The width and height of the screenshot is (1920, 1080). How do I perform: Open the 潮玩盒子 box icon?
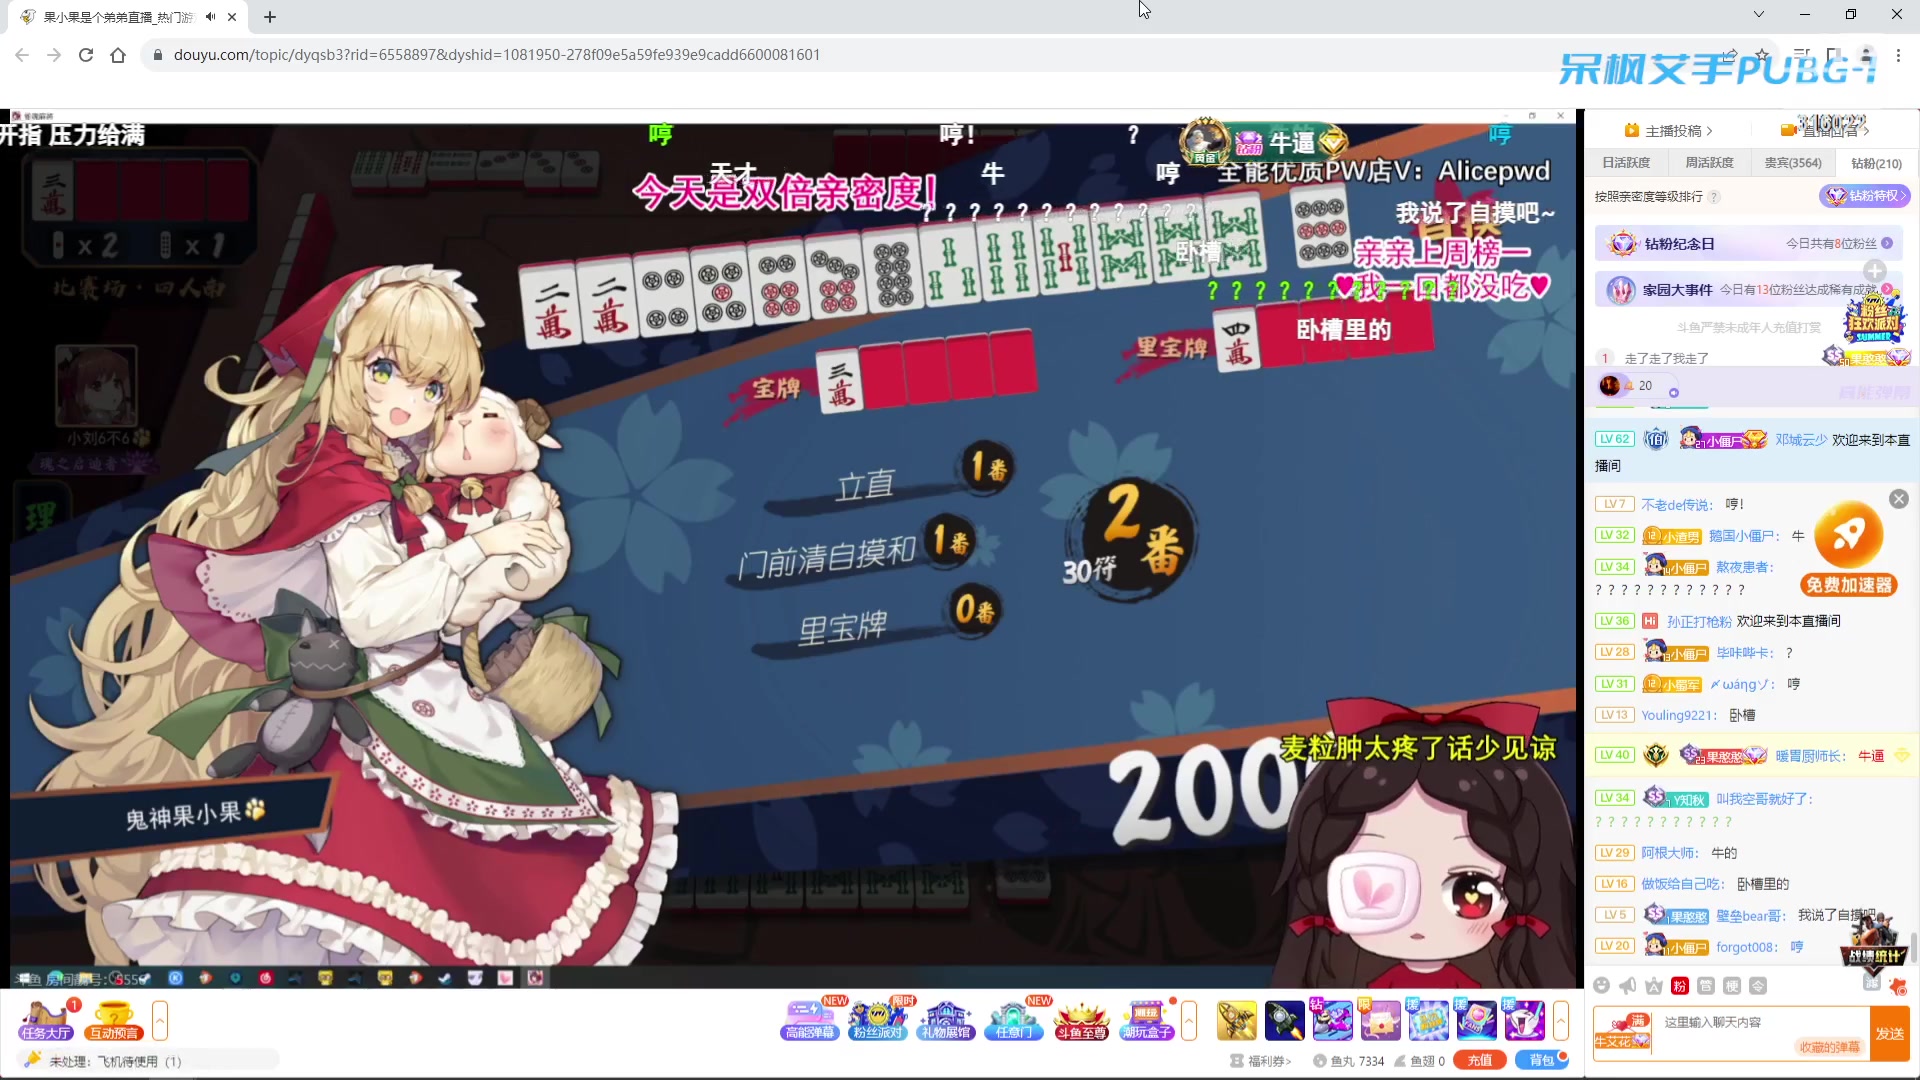pyautogui.click(x=1147, y=1020)
